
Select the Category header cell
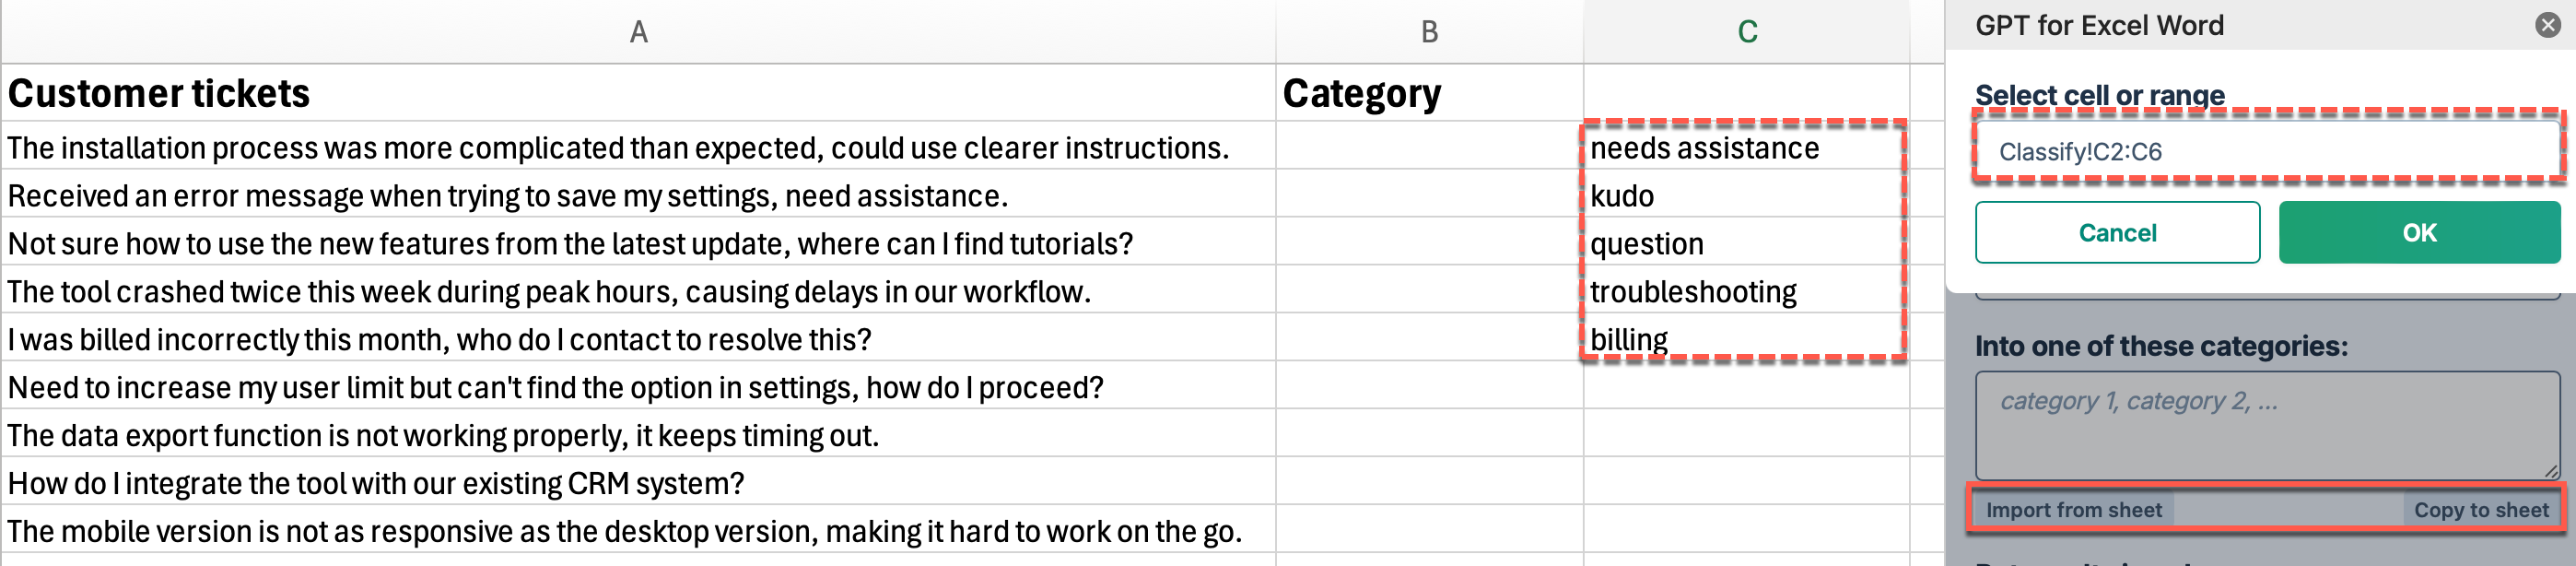[x=1429, y=93]
